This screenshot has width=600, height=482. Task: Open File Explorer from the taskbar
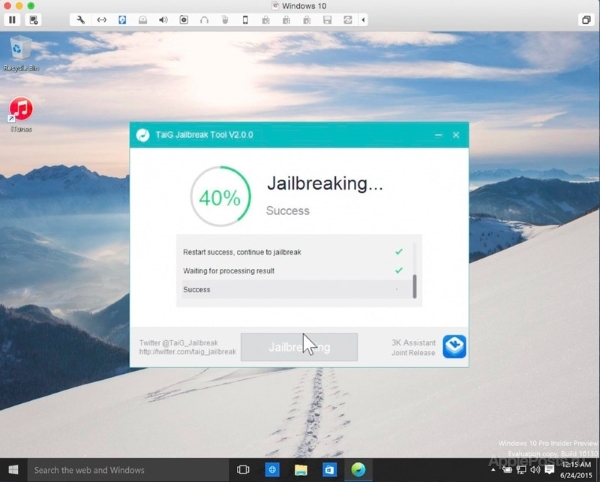[301, 470]
